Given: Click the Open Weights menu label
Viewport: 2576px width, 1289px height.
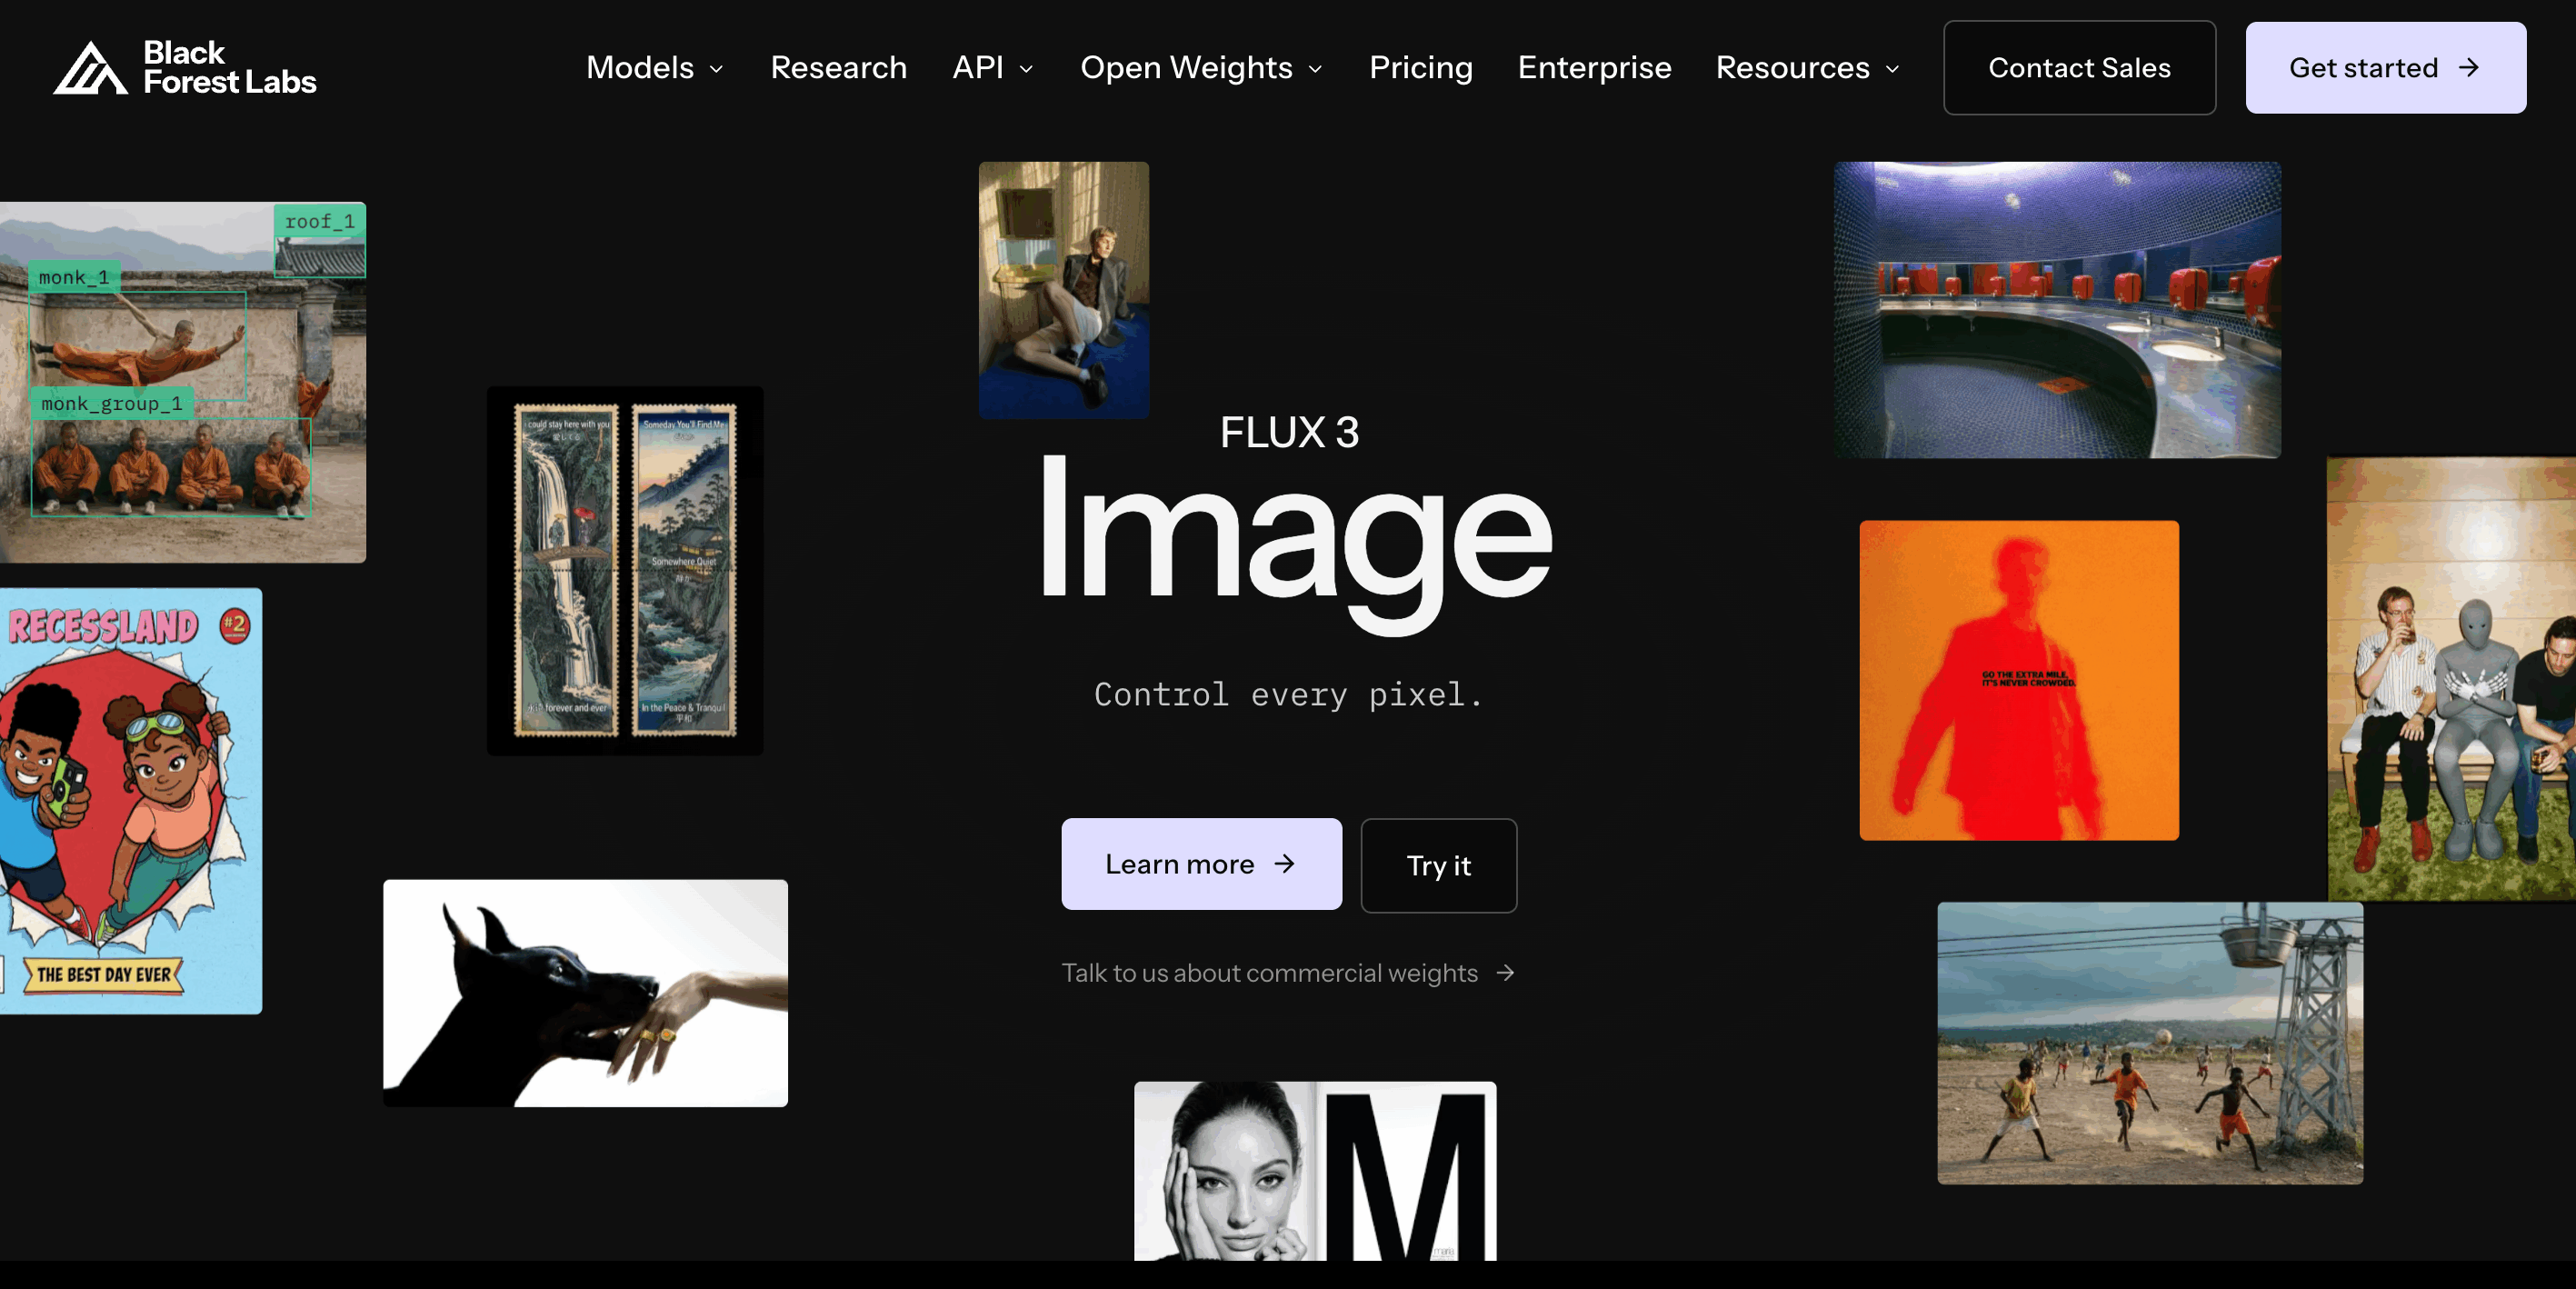Looking at the screenshot, I should [1186, 67].
